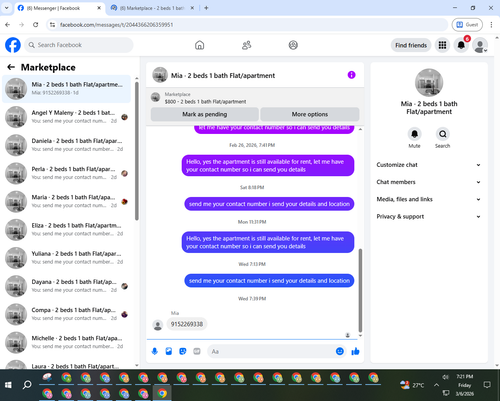Open conversation information purple icon
This screenshot has width=500, height=401.
[351, 75]
